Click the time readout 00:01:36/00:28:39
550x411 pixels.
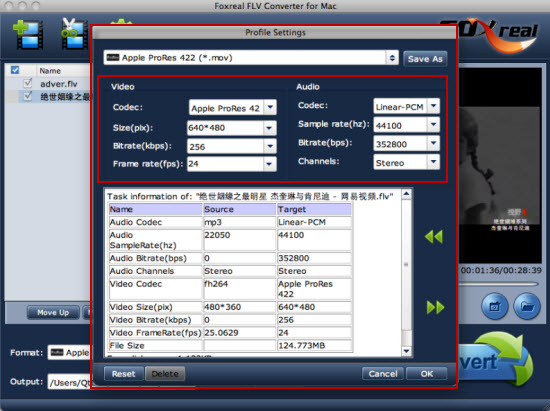[501, 270]
